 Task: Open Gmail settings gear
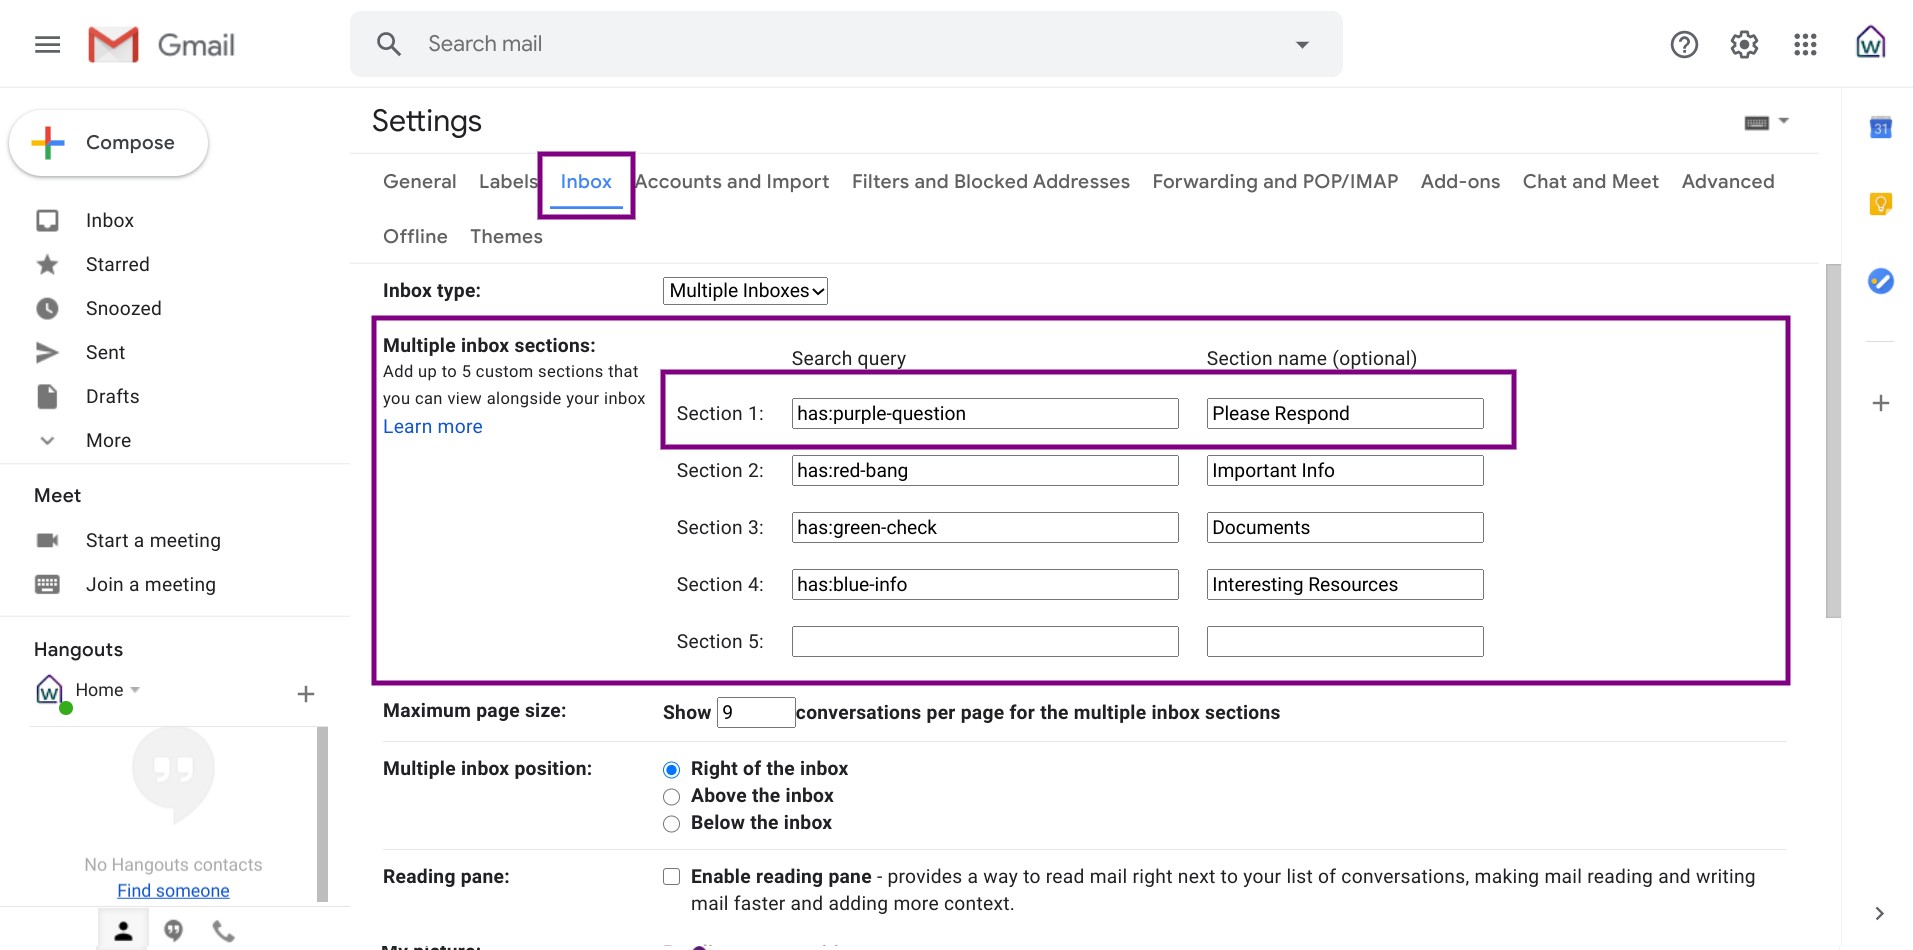point(1743,44)
